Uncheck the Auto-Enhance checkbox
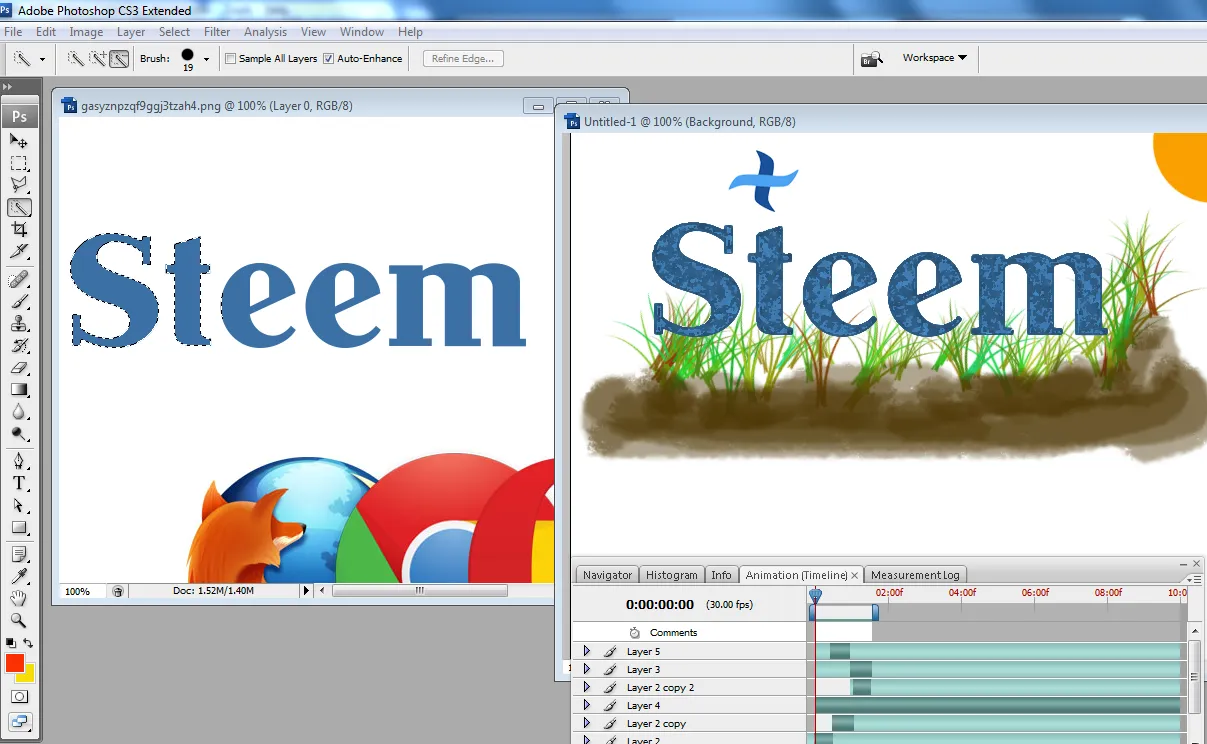 coord(328,59)
